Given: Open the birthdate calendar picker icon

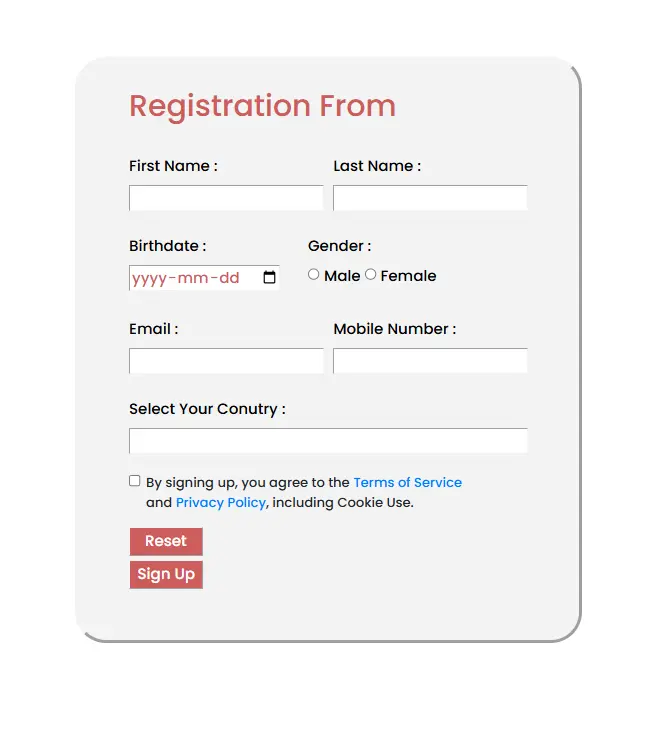Looking at the screenshot, I should (x=269, y=278).
